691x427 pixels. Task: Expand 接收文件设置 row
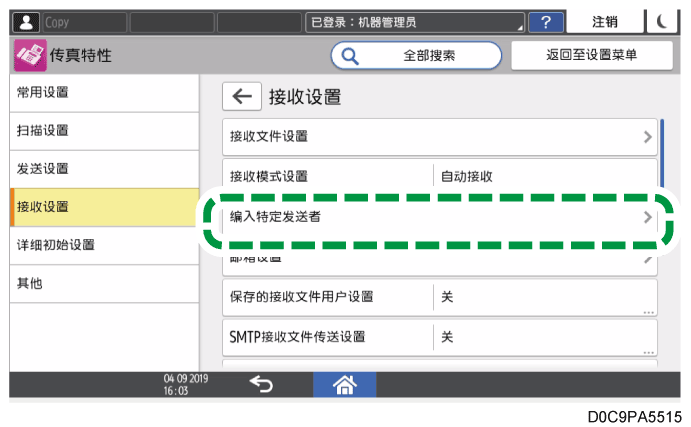pyautogui.click(x=439, y=136)
